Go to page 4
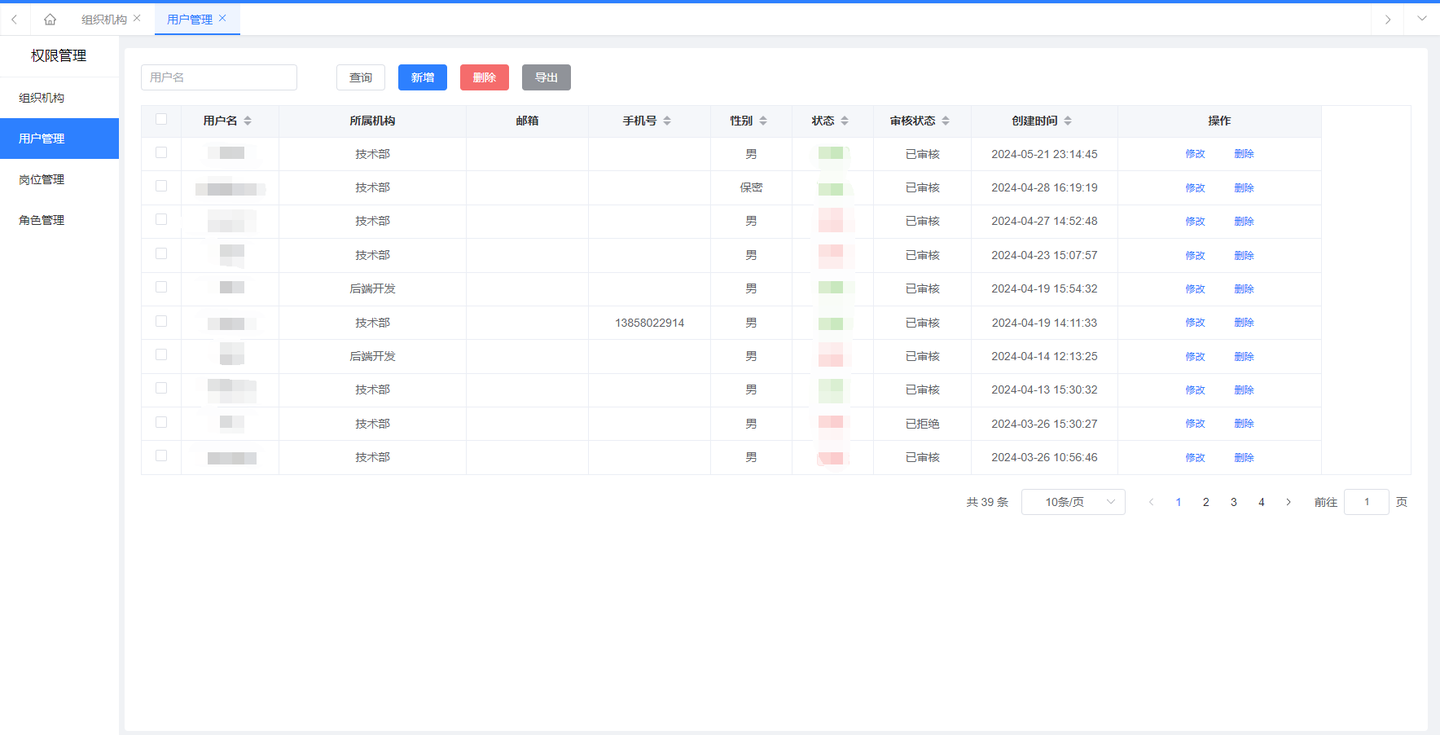Image resolution: width=1440 pixels, height=735 pixels. (1261, 502)
